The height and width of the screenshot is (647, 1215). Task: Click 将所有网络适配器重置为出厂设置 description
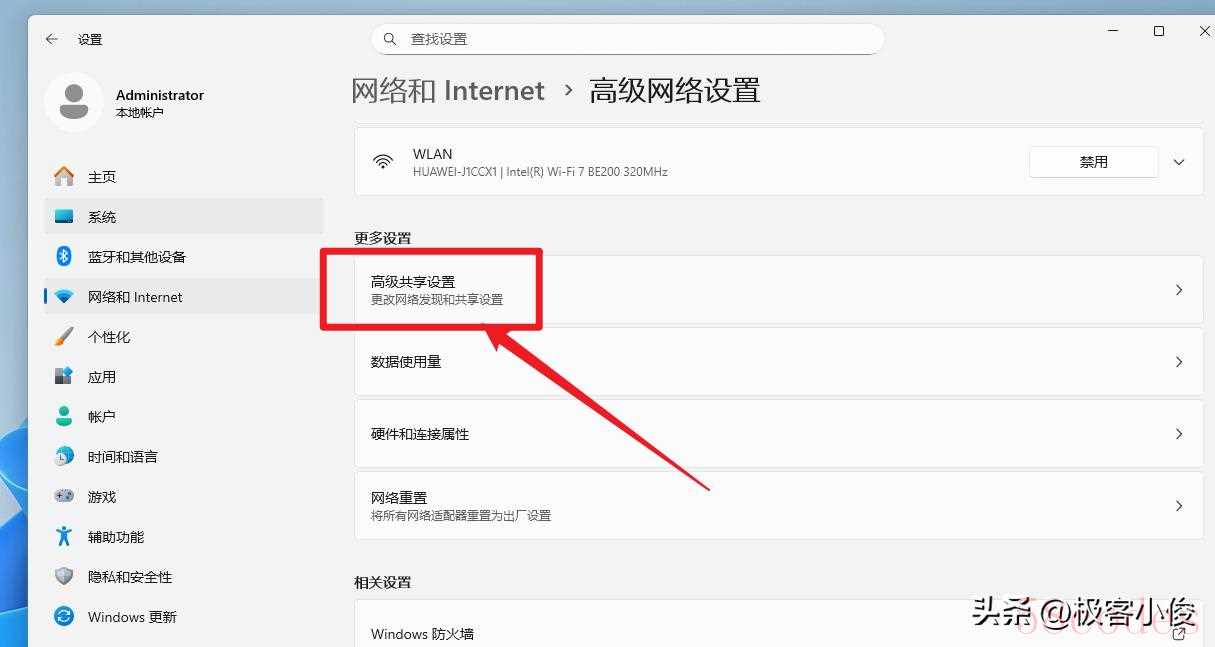[461, 516]
